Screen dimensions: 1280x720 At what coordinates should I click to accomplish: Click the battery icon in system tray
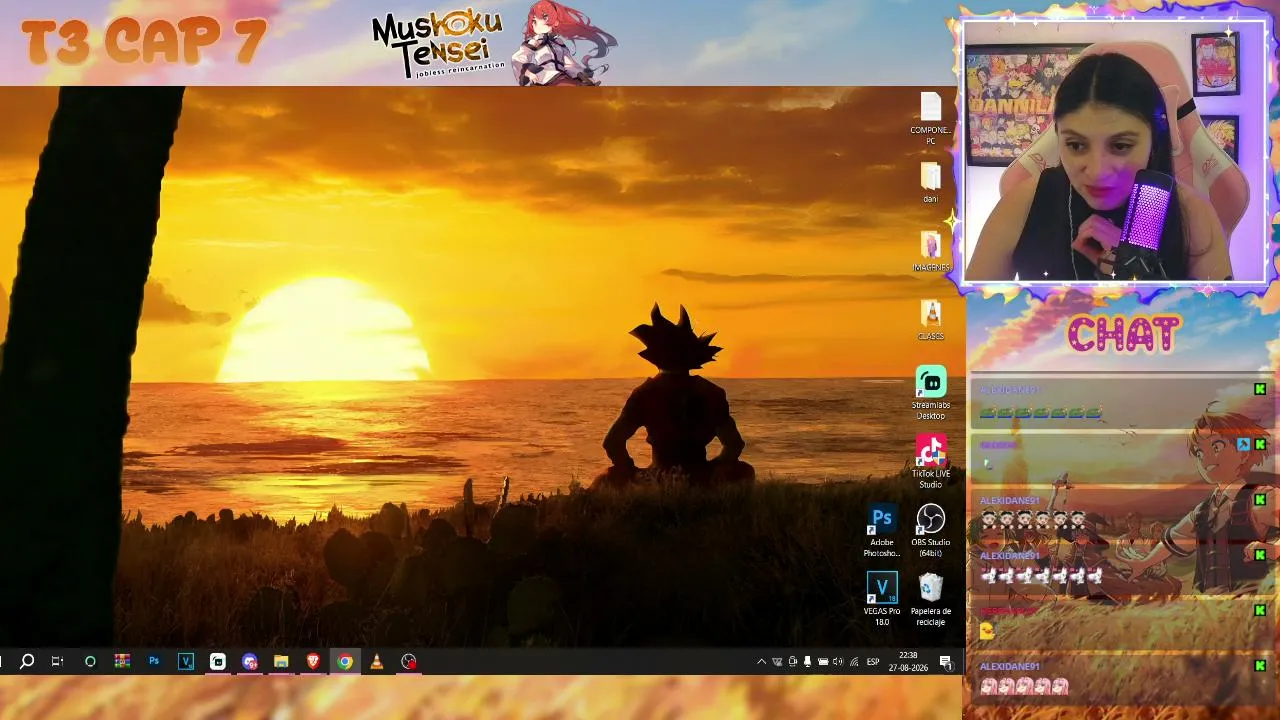click(823, 662)
